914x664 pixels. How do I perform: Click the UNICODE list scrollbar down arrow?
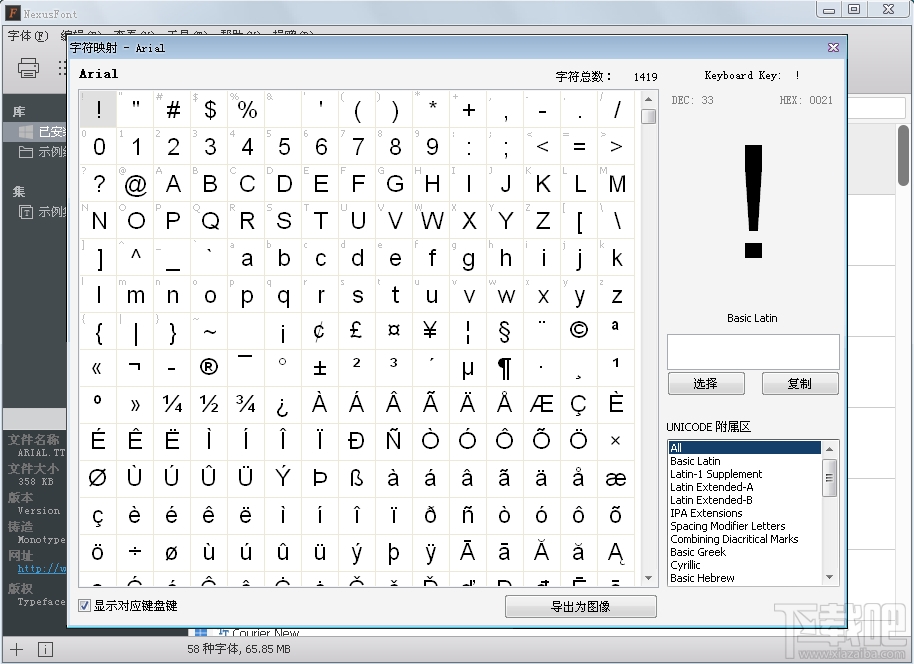pyautogui.click(x=829, y=576)
